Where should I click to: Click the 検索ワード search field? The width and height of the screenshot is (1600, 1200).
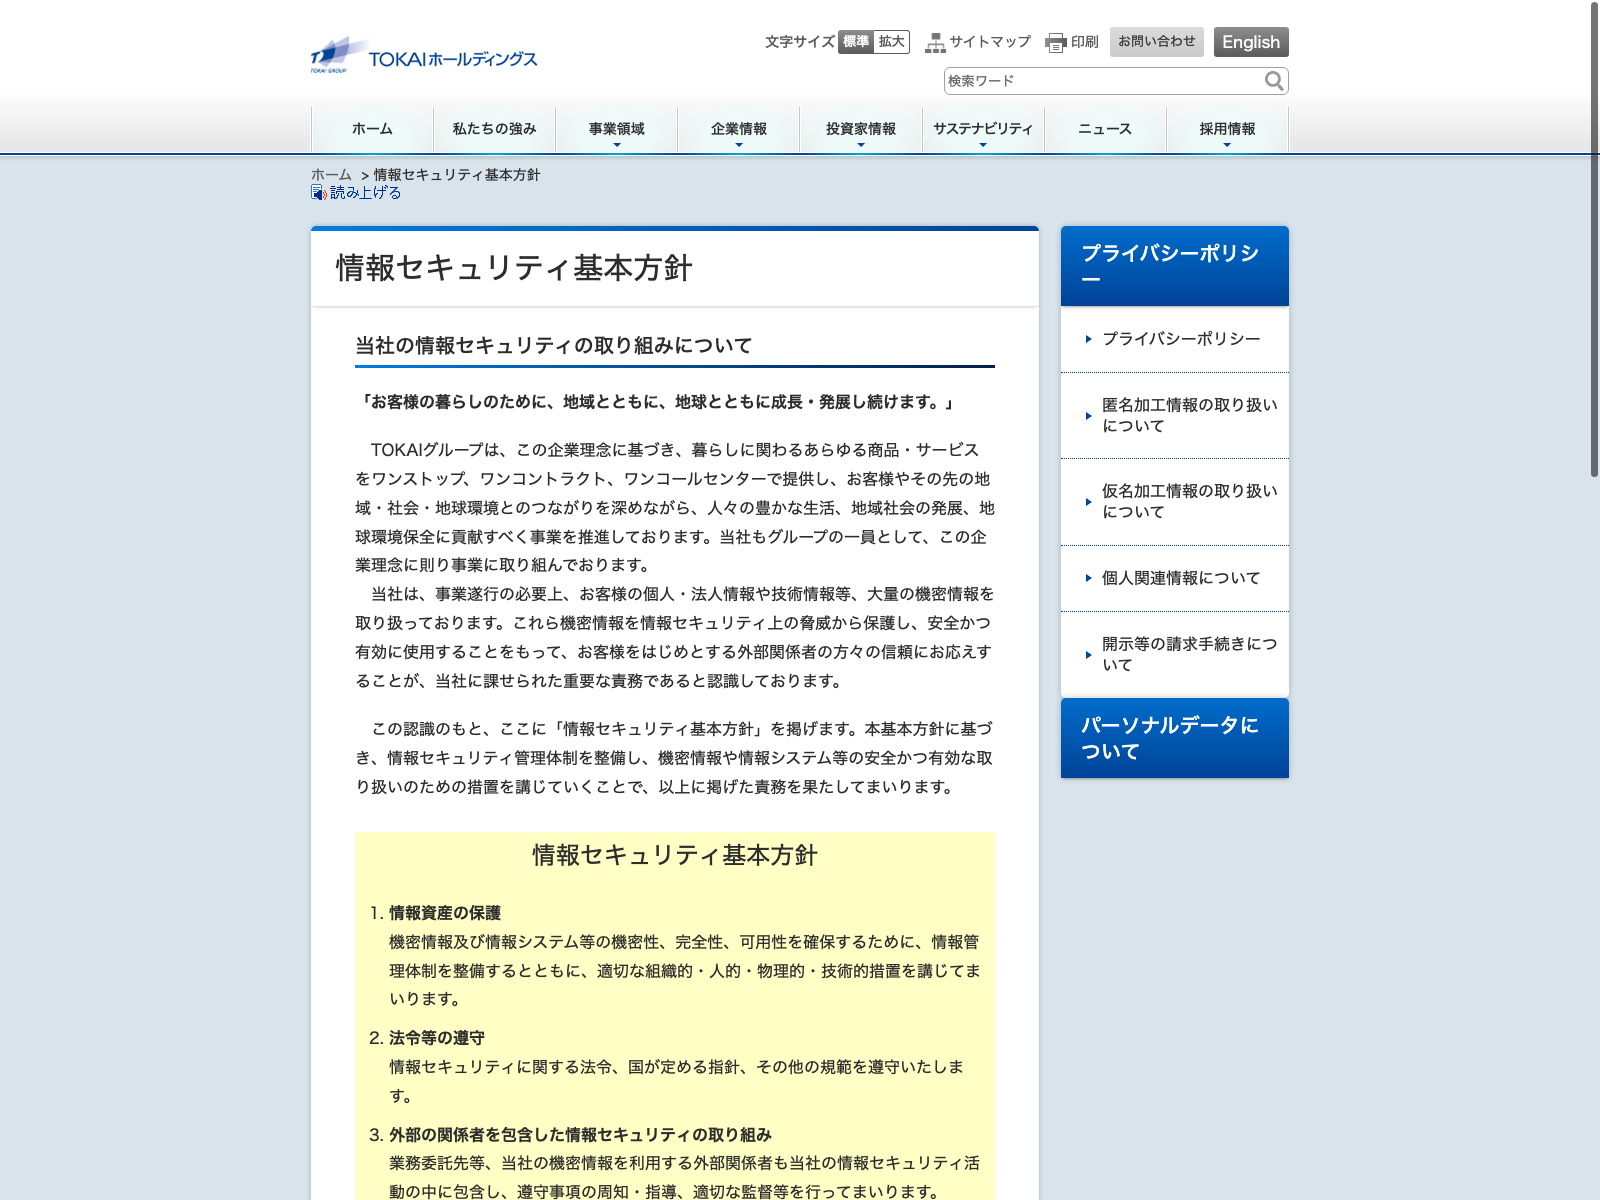1100,81
